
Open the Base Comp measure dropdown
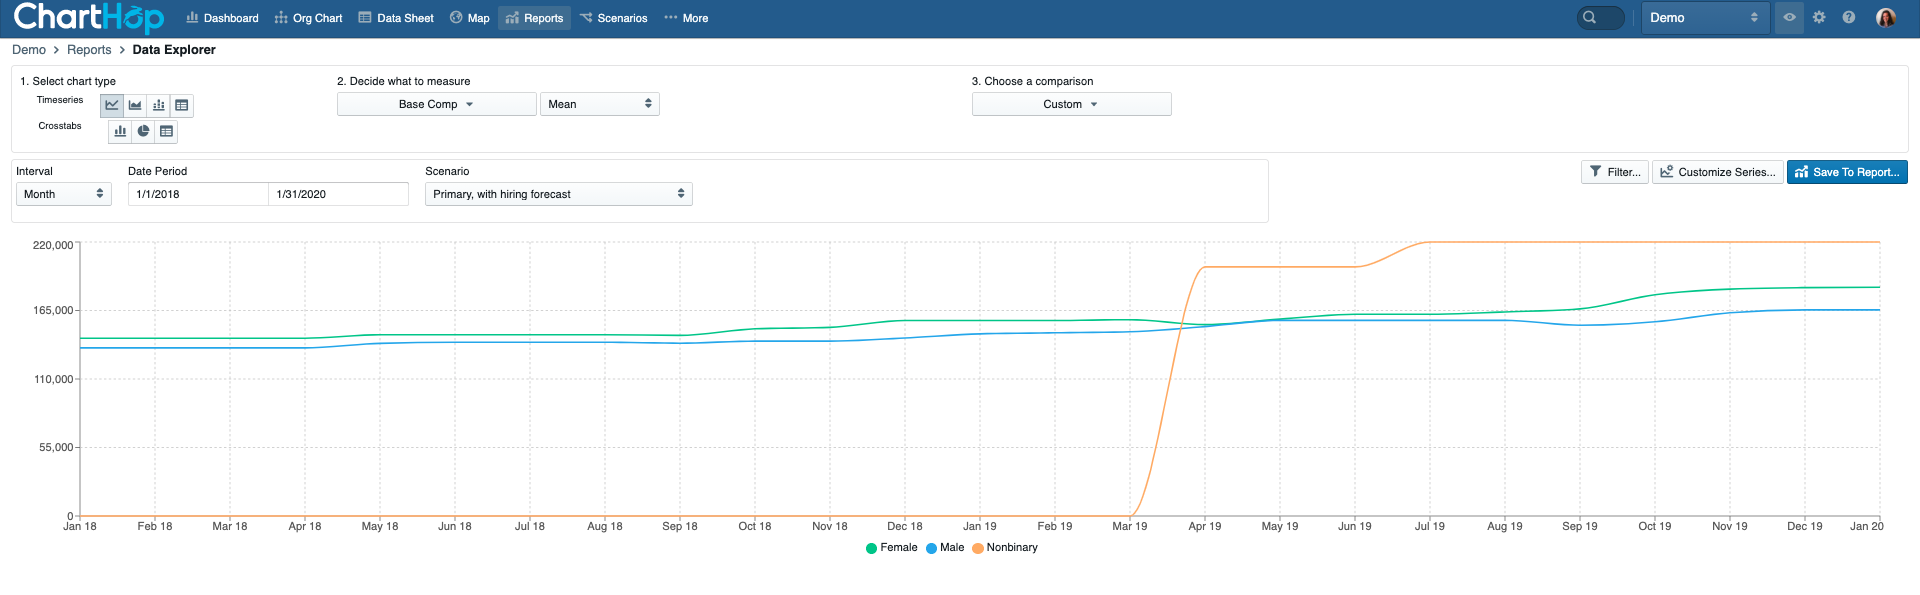[436, 104]
